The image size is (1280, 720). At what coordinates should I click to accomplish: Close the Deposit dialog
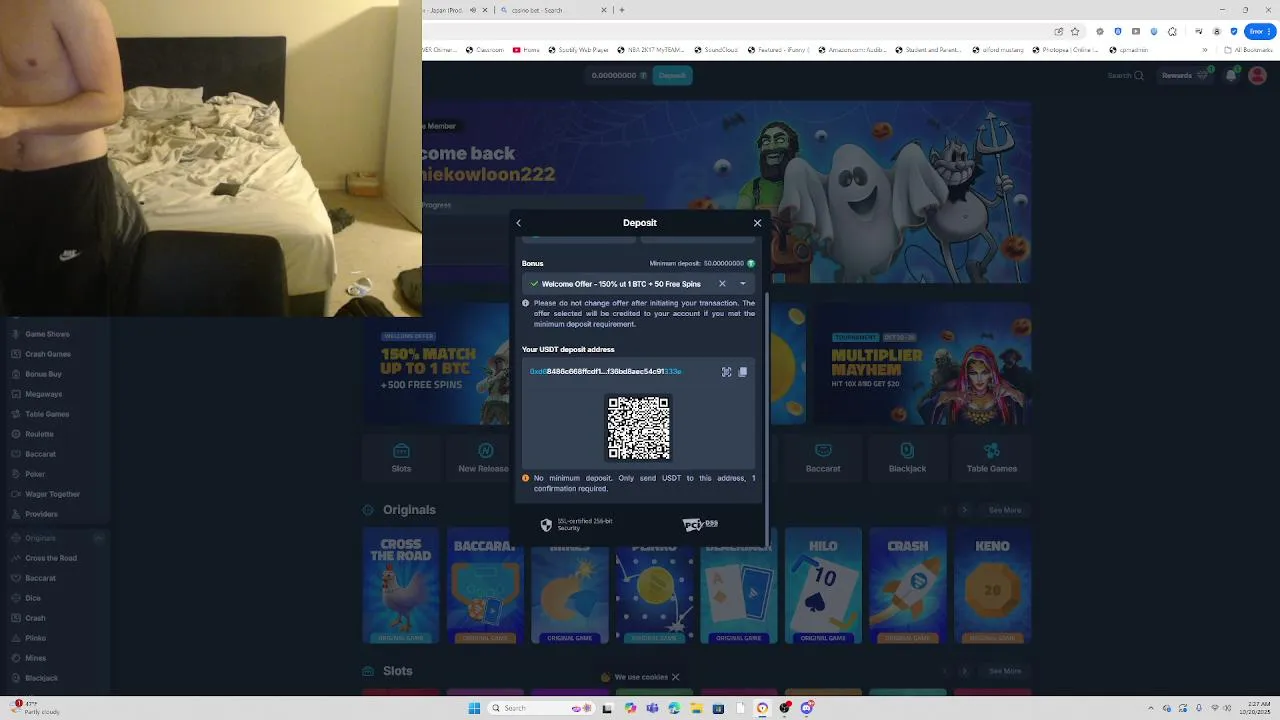pyautogui.click(x=757, y=223)
